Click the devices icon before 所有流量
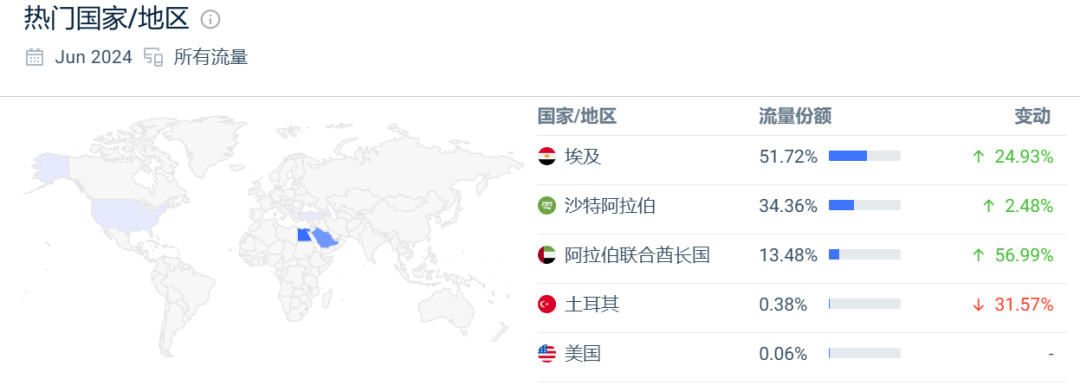The height and width of the screenshot is (385, 1080). coord(153,57)
